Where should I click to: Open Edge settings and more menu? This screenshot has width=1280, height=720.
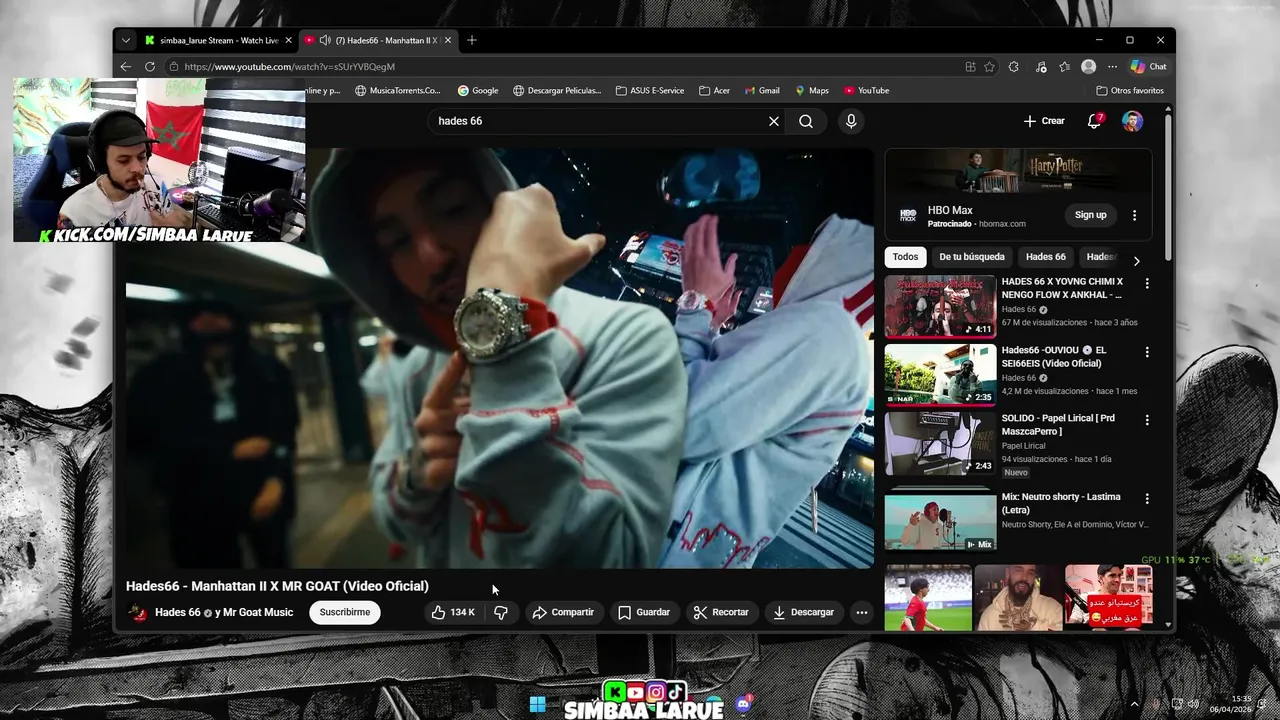[1112, 66]
